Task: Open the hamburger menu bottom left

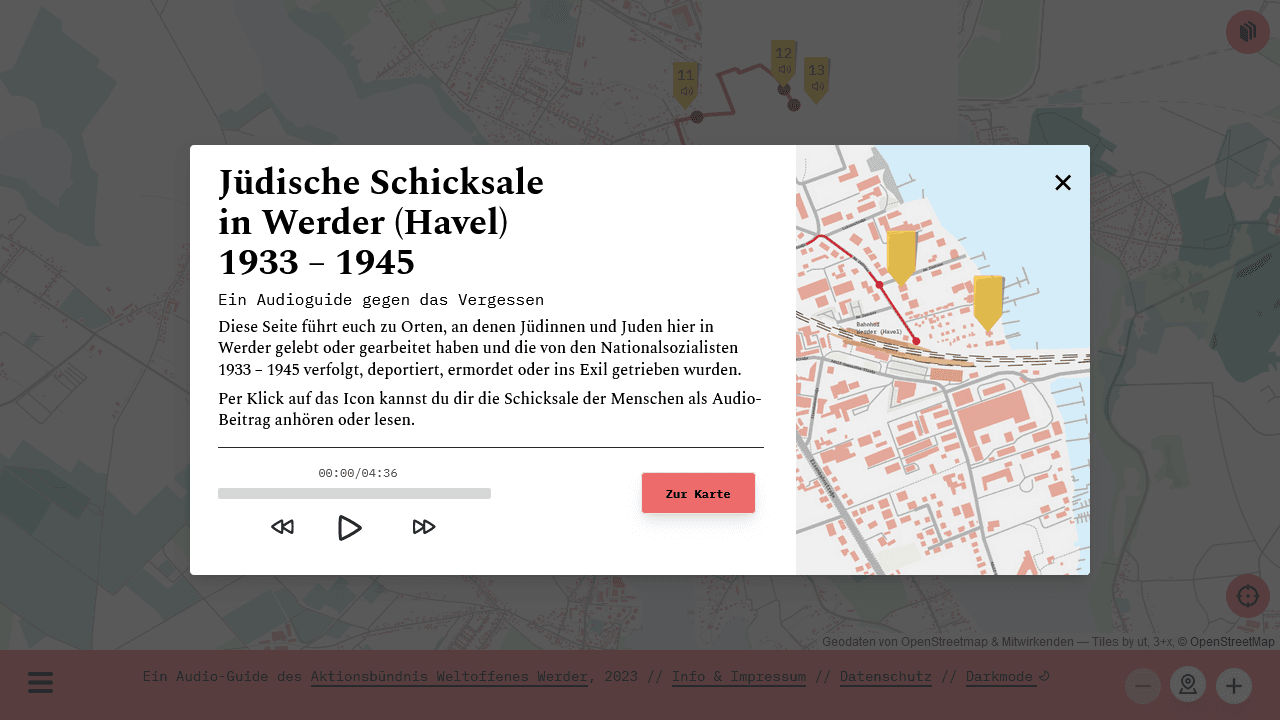Action: coord(40,683)
